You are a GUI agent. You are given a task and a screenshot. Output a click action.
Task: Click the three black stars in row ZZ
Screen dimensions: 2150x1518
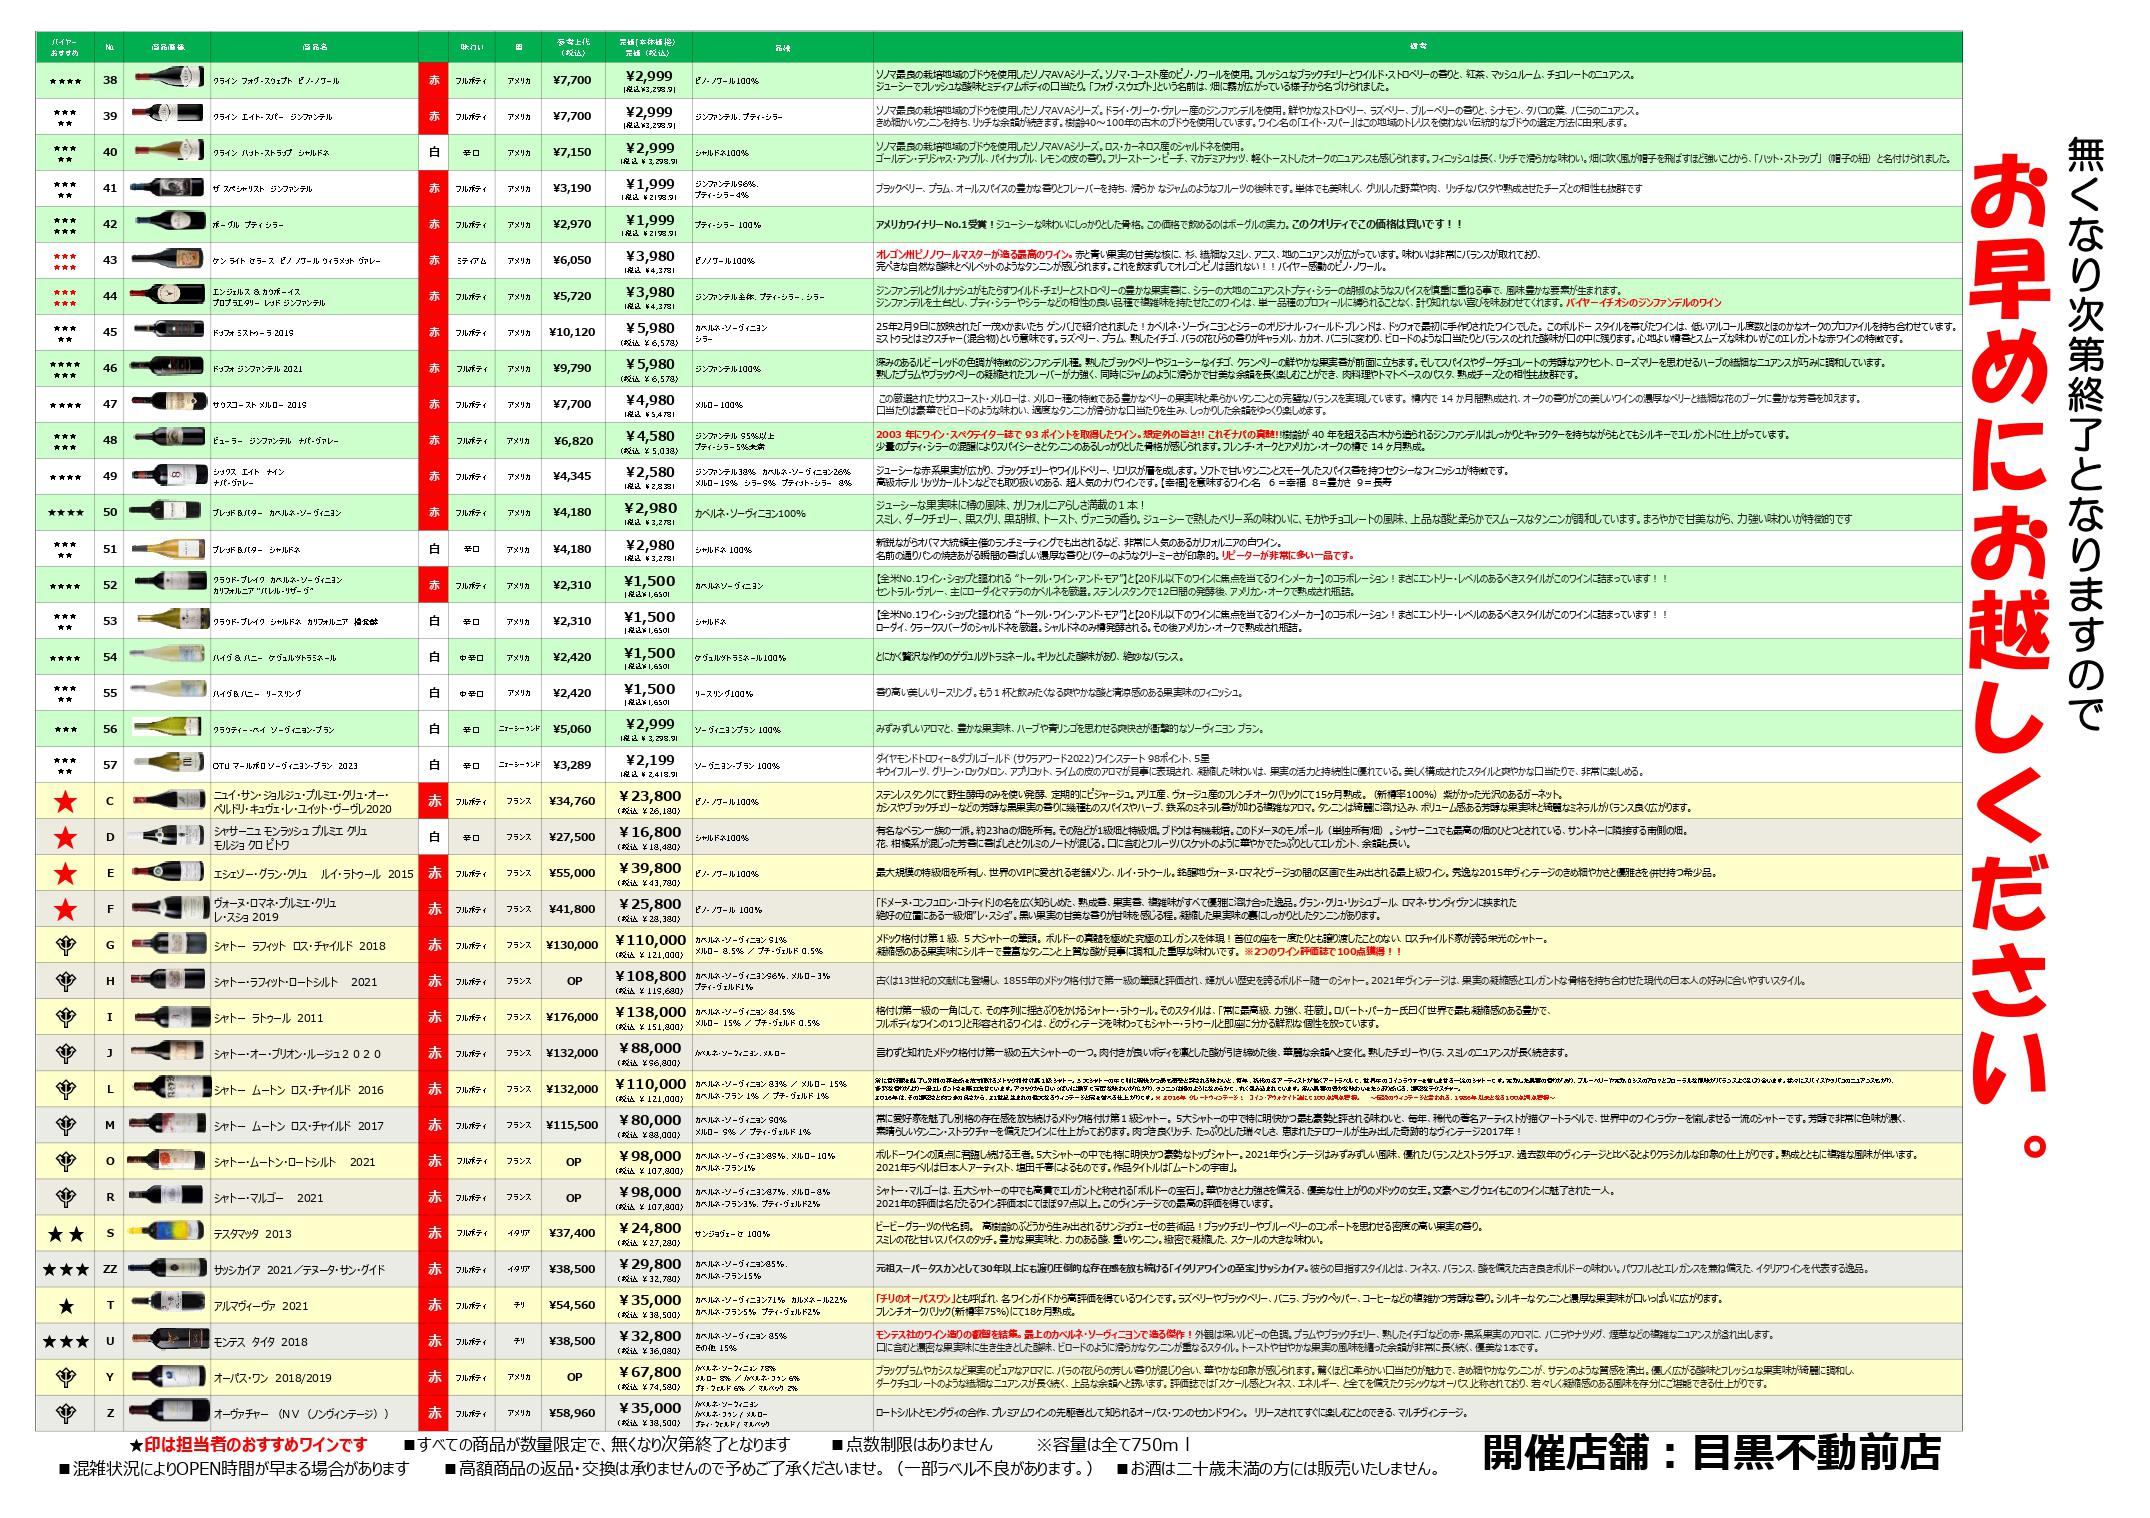tap(65, 1270)
